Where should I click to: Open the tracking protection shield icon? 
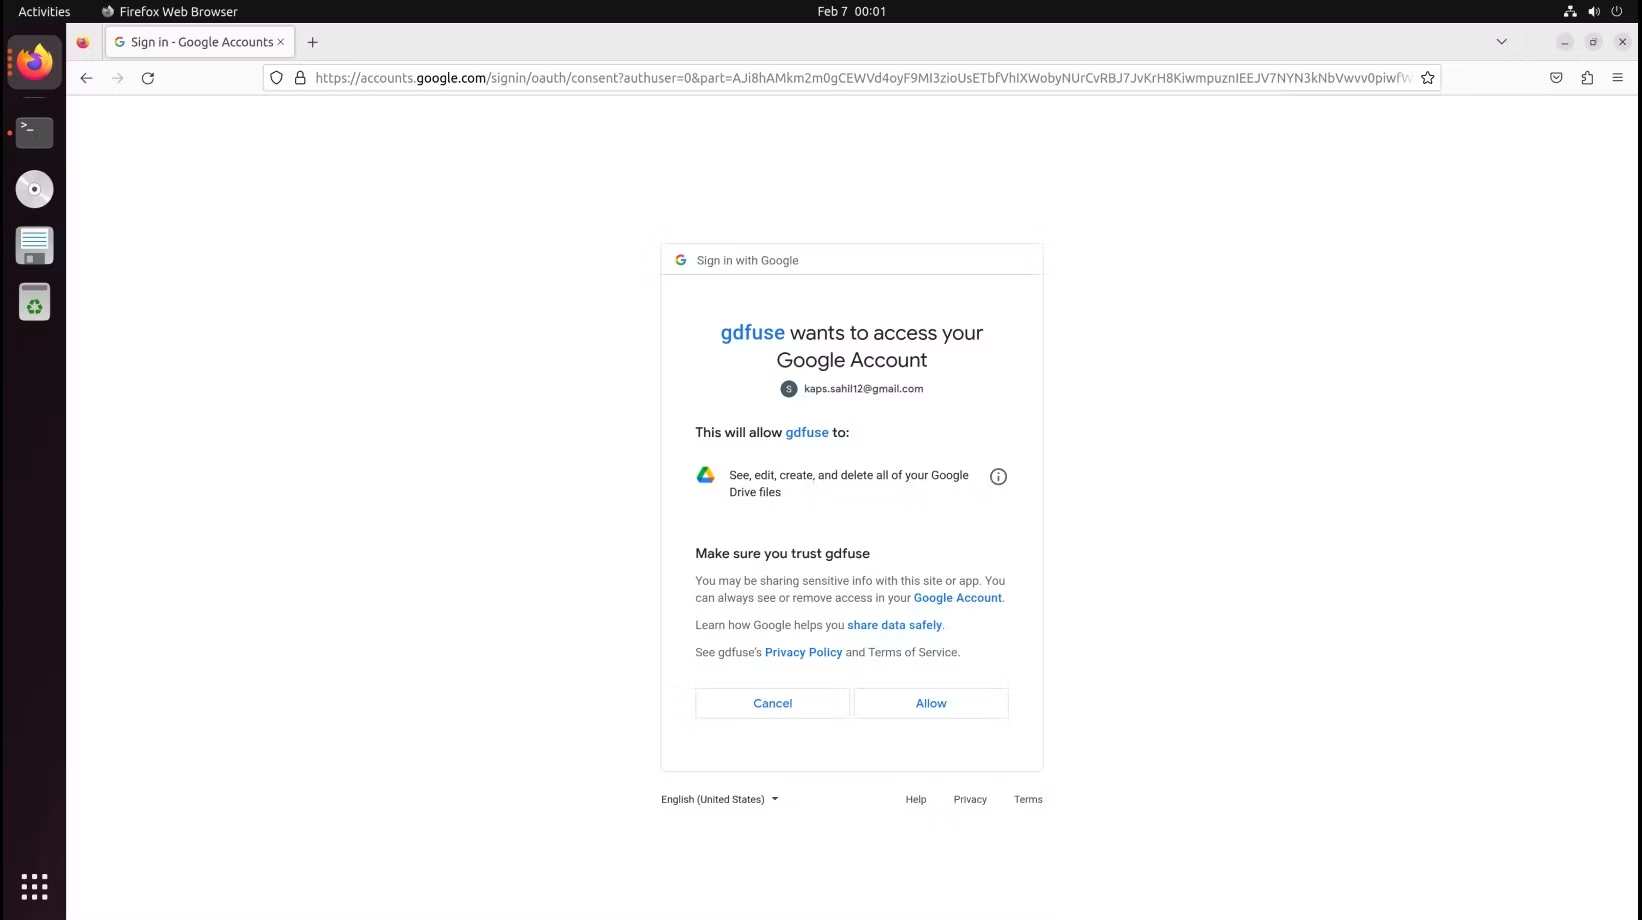[277, 78]
